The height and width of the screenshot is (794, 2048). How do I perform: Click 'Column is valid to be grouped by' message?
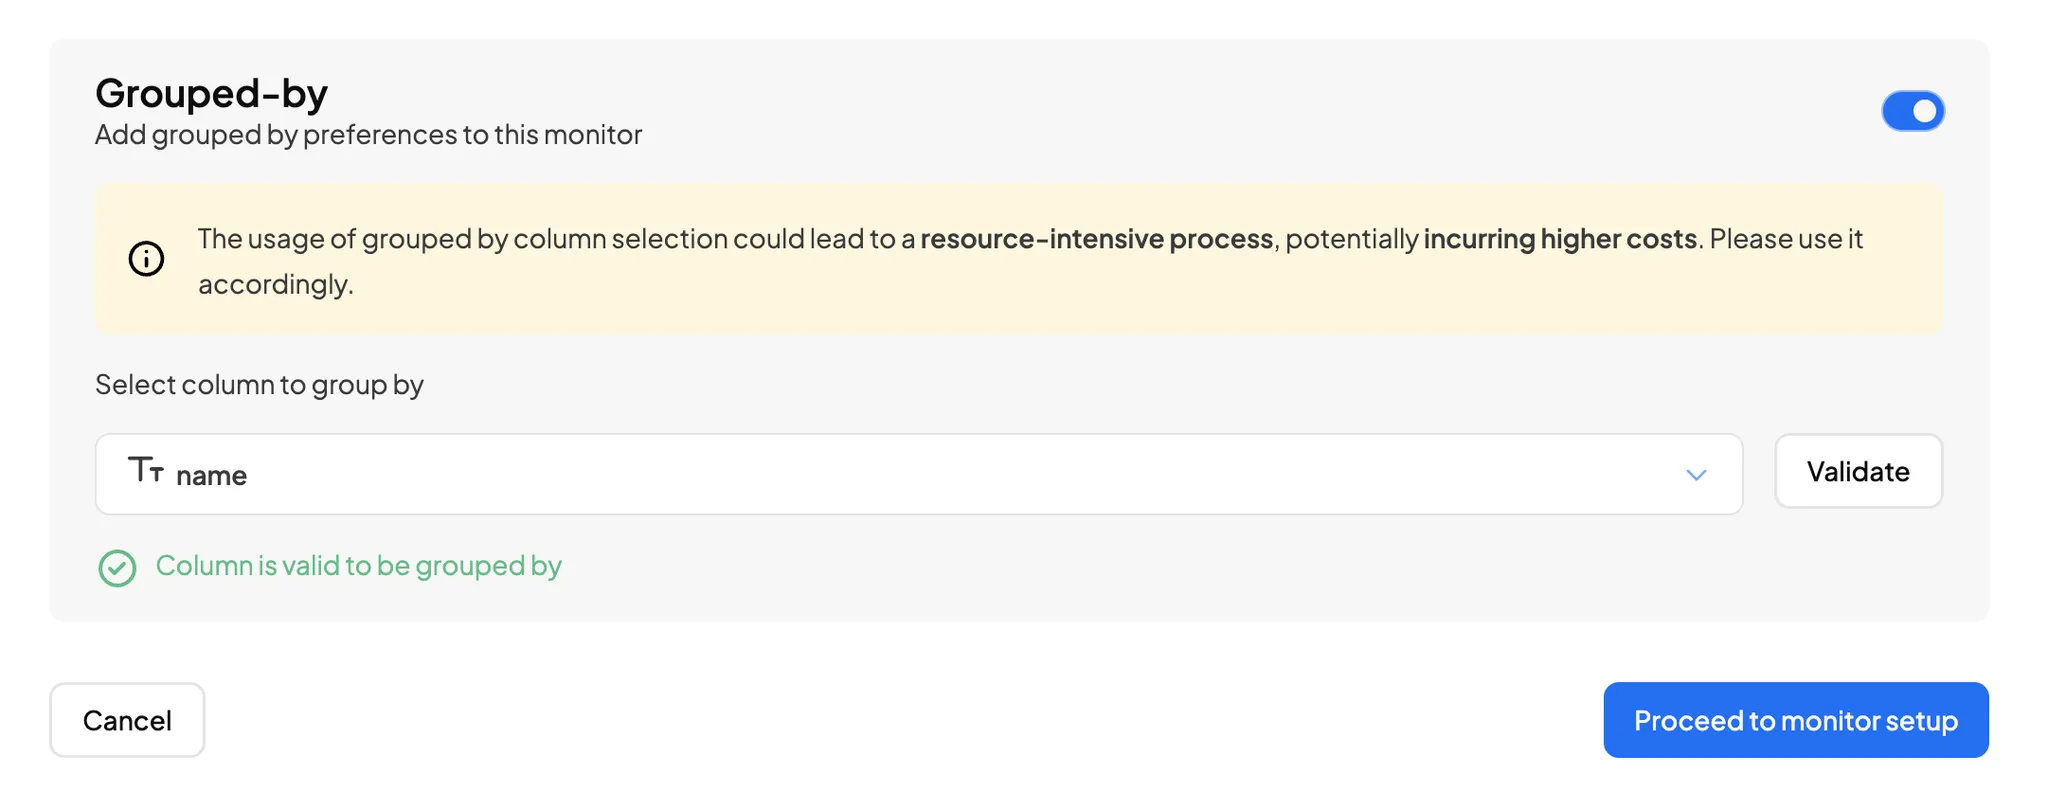[x=358, y=566]
